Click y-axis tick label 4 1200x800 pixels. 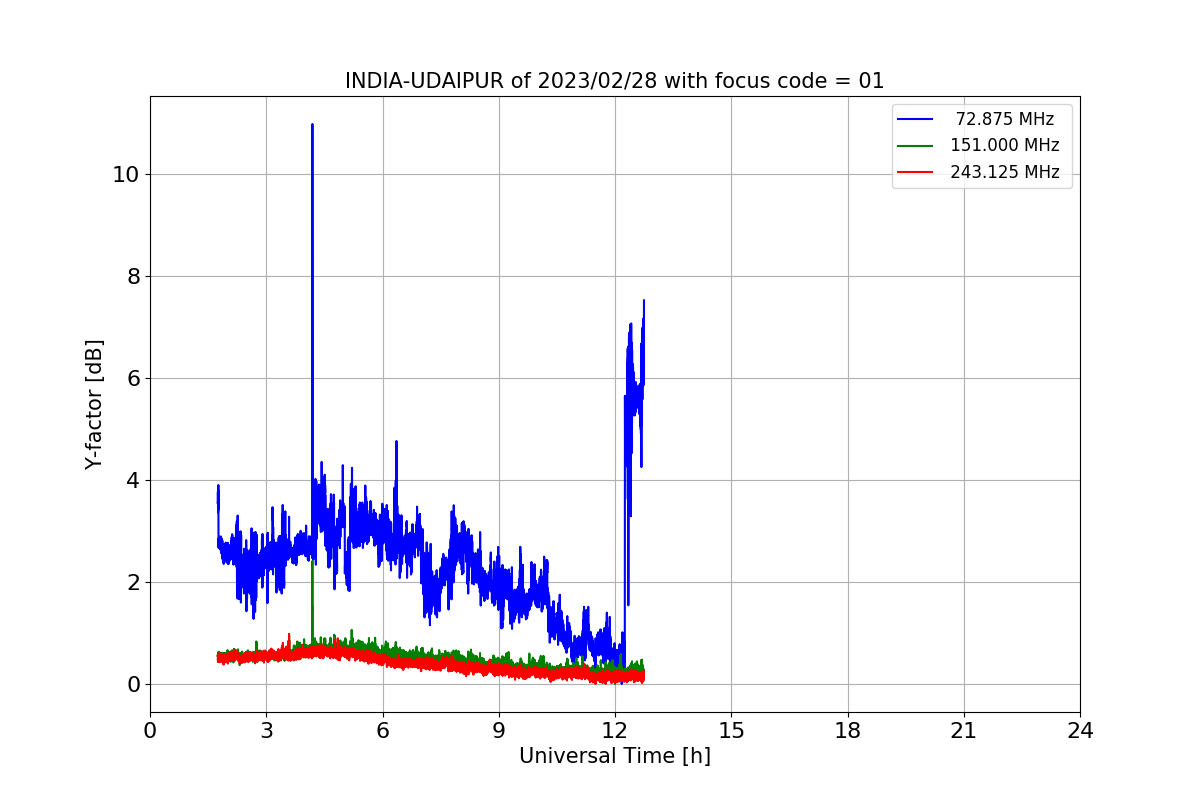click(133, 480)
